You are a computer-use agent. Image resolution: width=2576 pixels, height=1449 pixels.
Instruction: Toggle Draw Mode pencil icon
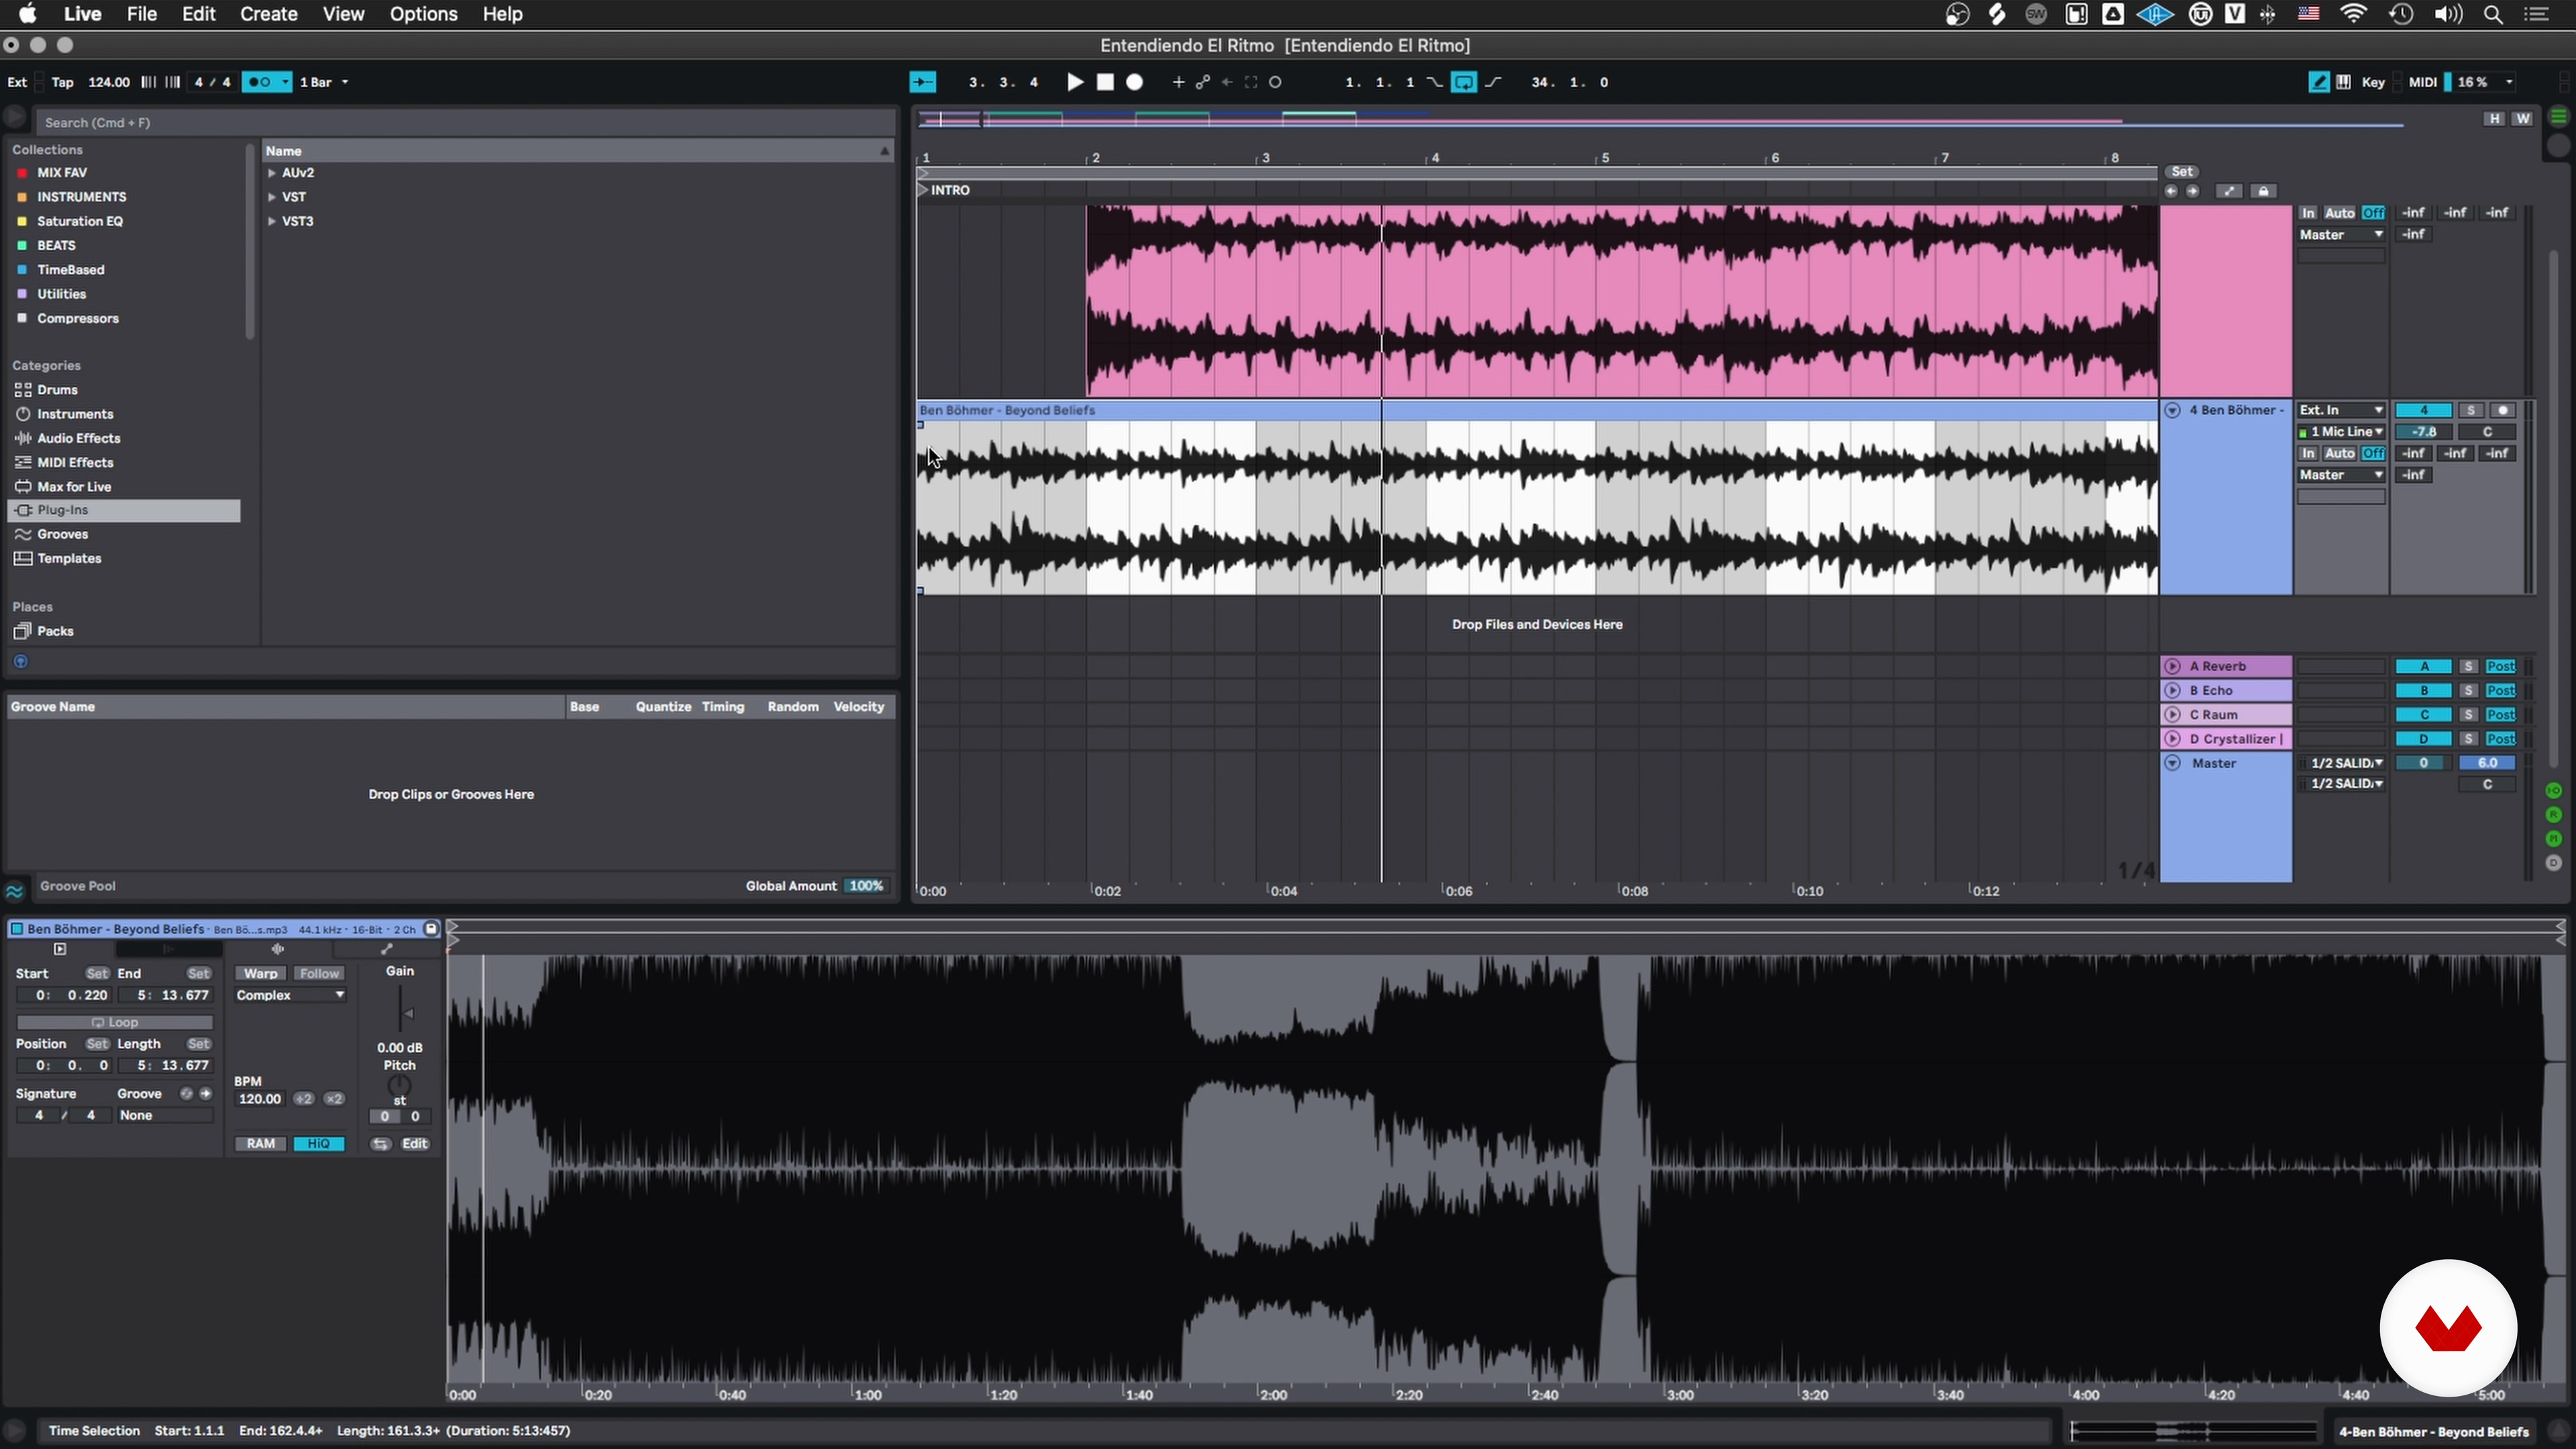point(2318,82)
